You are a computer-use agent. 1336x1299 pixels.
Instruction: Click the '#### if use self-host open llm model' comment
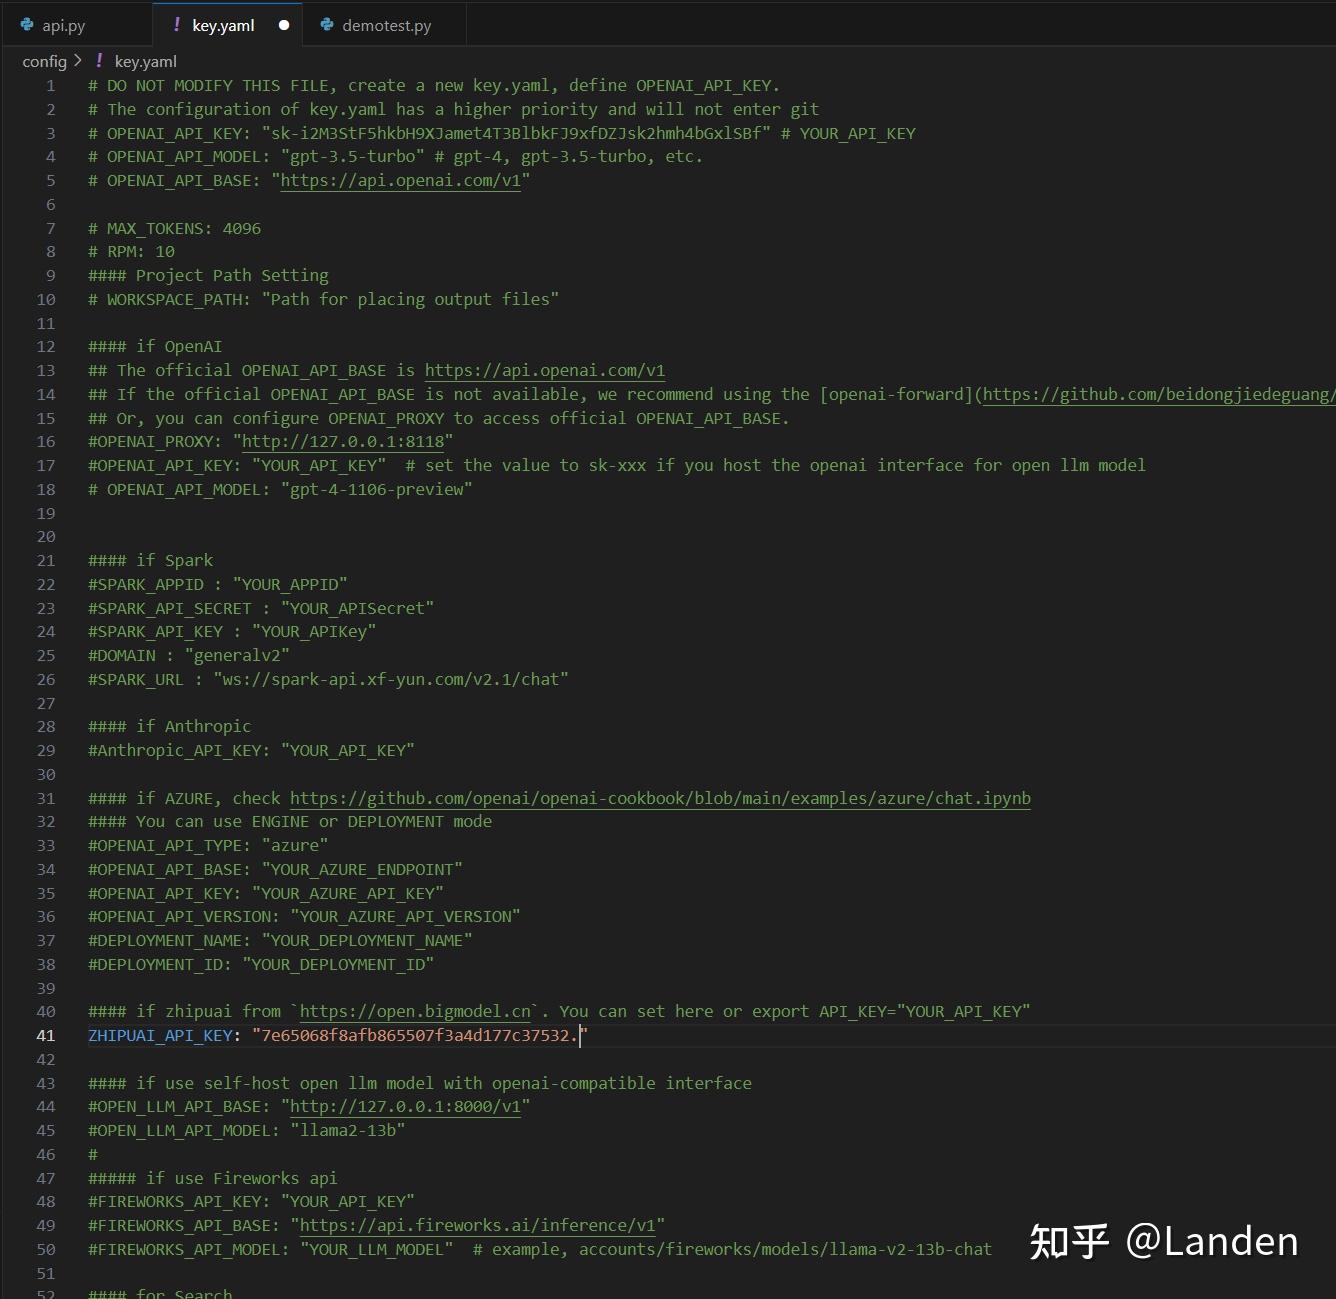tap(420, 1083)
